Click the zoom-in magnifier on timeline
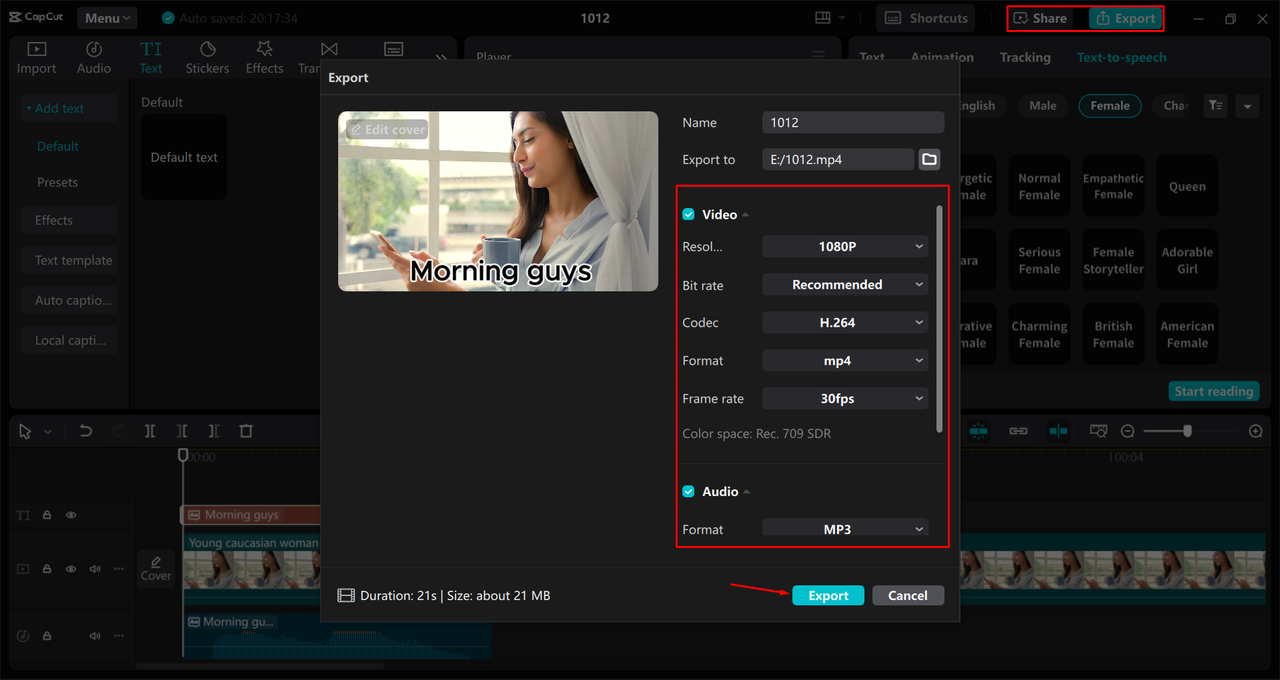This screenshot has height=680, width=1280. 1256,431
